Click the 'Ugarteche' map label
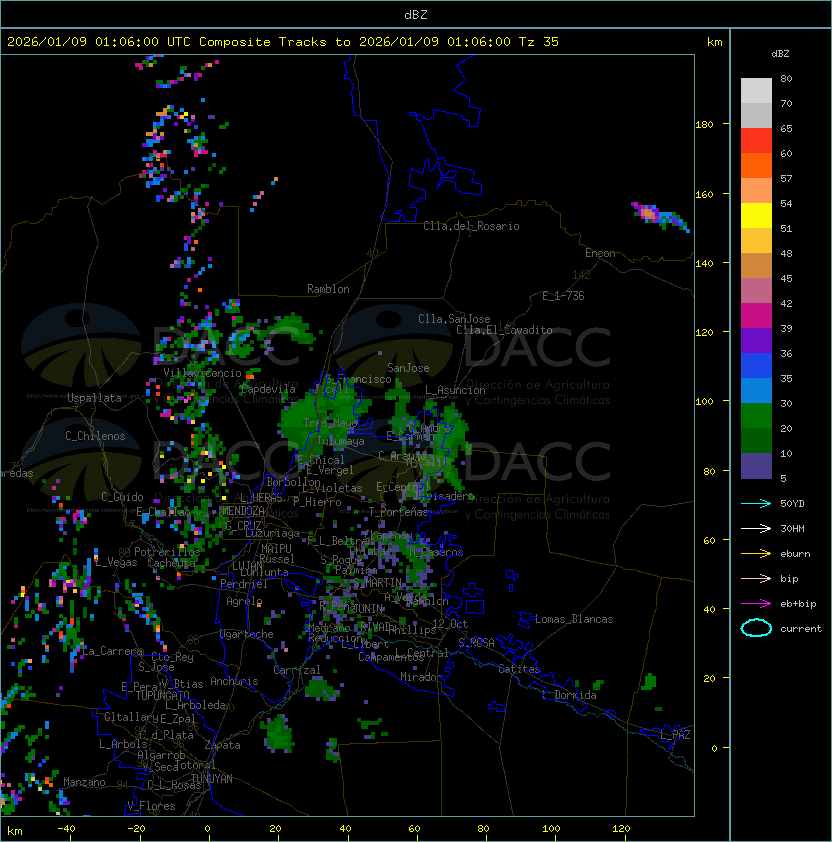 [247, 634]
